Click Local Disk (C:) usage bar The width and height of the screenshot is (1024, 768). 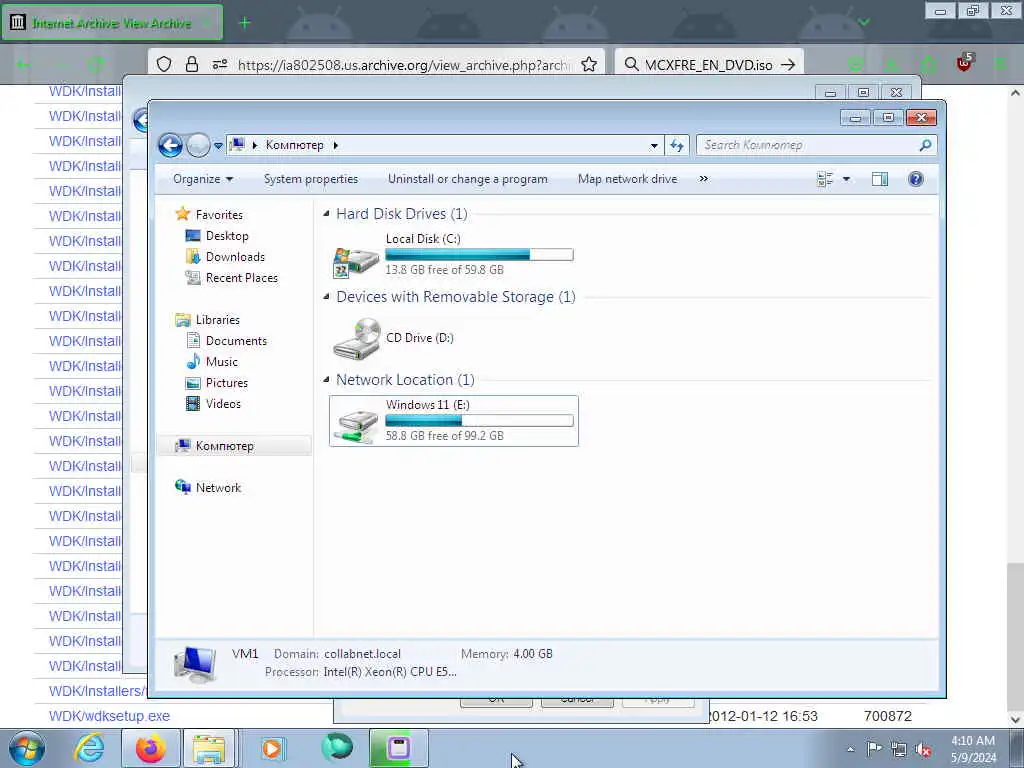click(x=479, y=255)
